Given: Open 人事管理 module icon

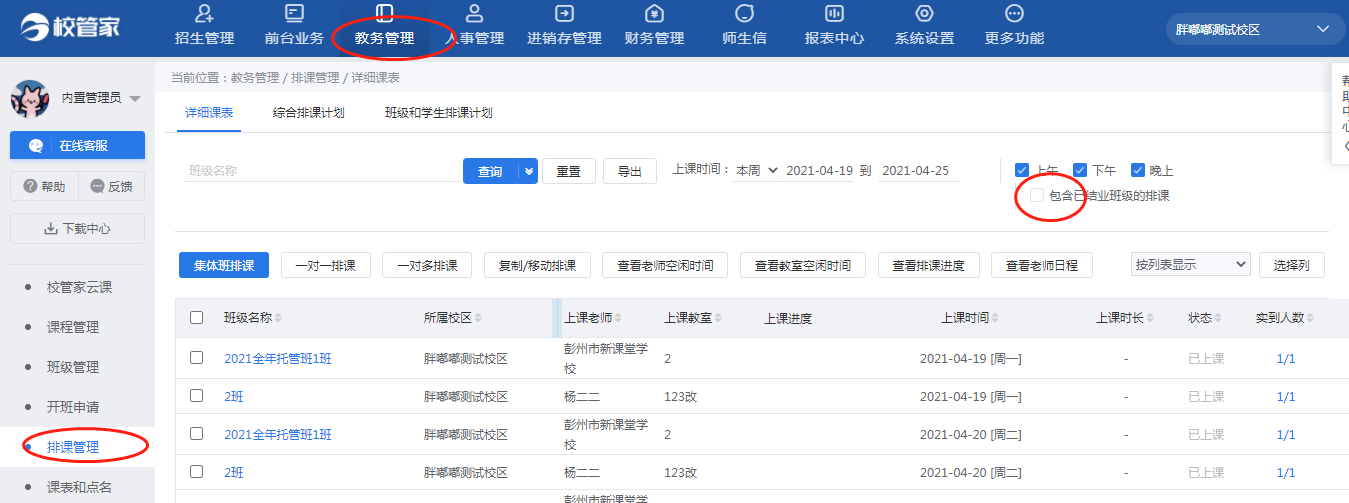Looking at the screenshot, I should point(474,14).
